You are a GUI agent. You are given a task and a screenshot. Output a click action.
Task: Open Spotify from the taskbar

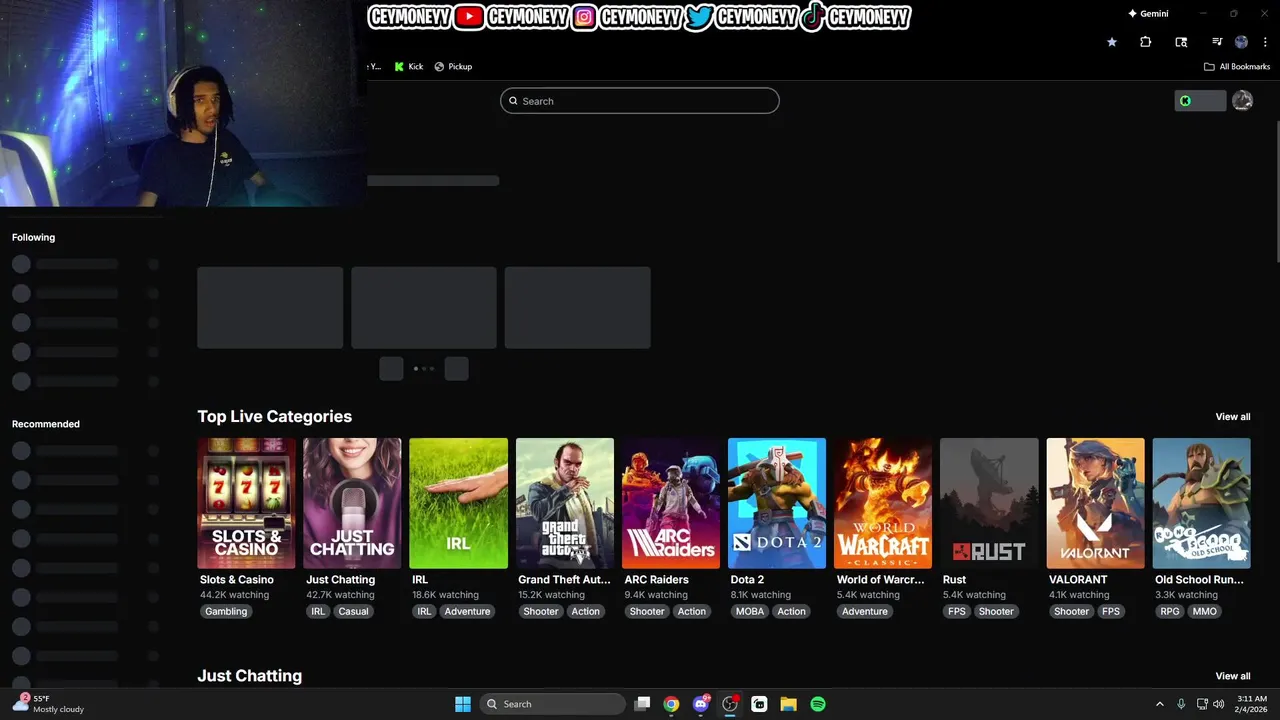(x=818, y=704)
